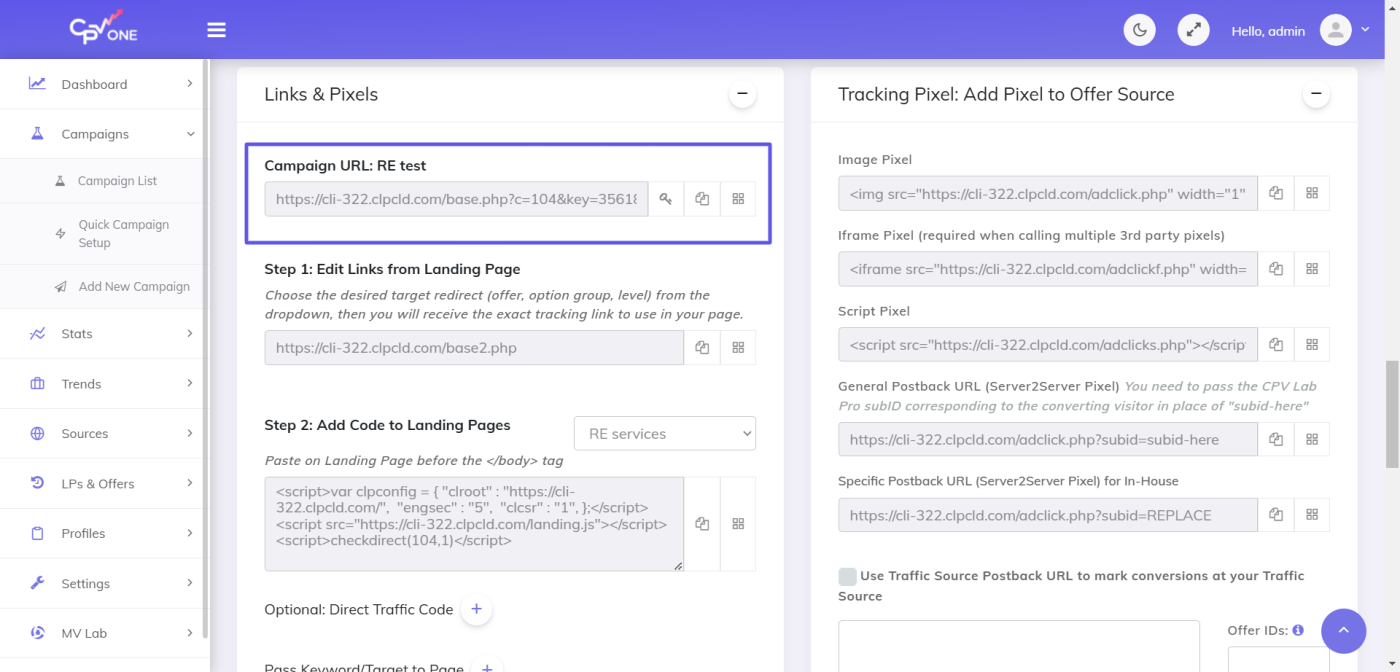The height and width of the screenshot is (672, 1400).
Task: Click the Add New Campaign paper-plane icon
Action: [x=60, y=287]
